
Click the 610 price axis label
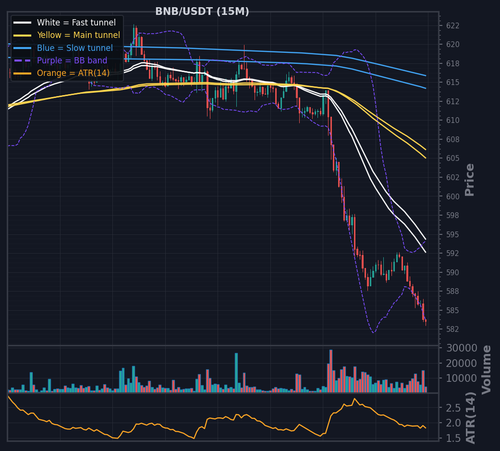tap(453, 120)
